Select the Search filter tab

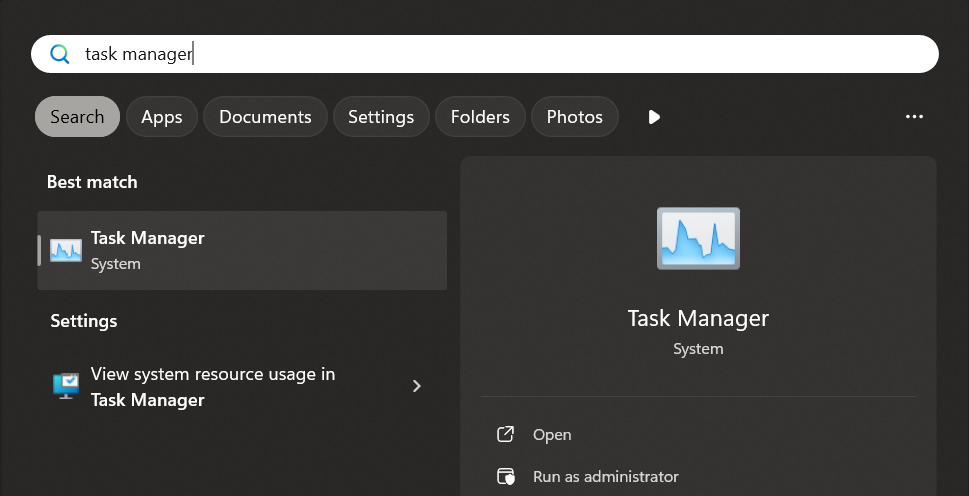77,117
